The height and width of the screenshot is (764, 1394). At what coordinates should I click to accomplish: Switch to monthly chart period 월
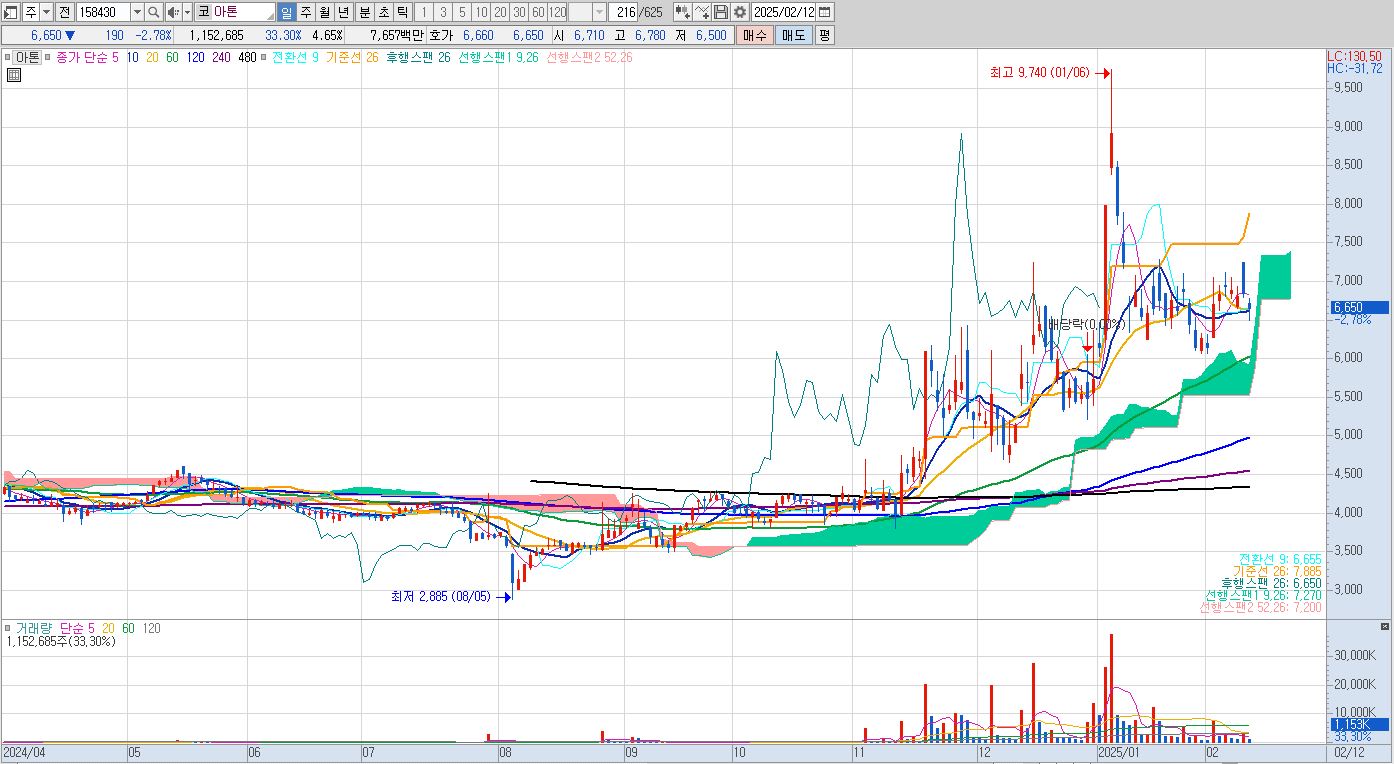click(324, 12)
